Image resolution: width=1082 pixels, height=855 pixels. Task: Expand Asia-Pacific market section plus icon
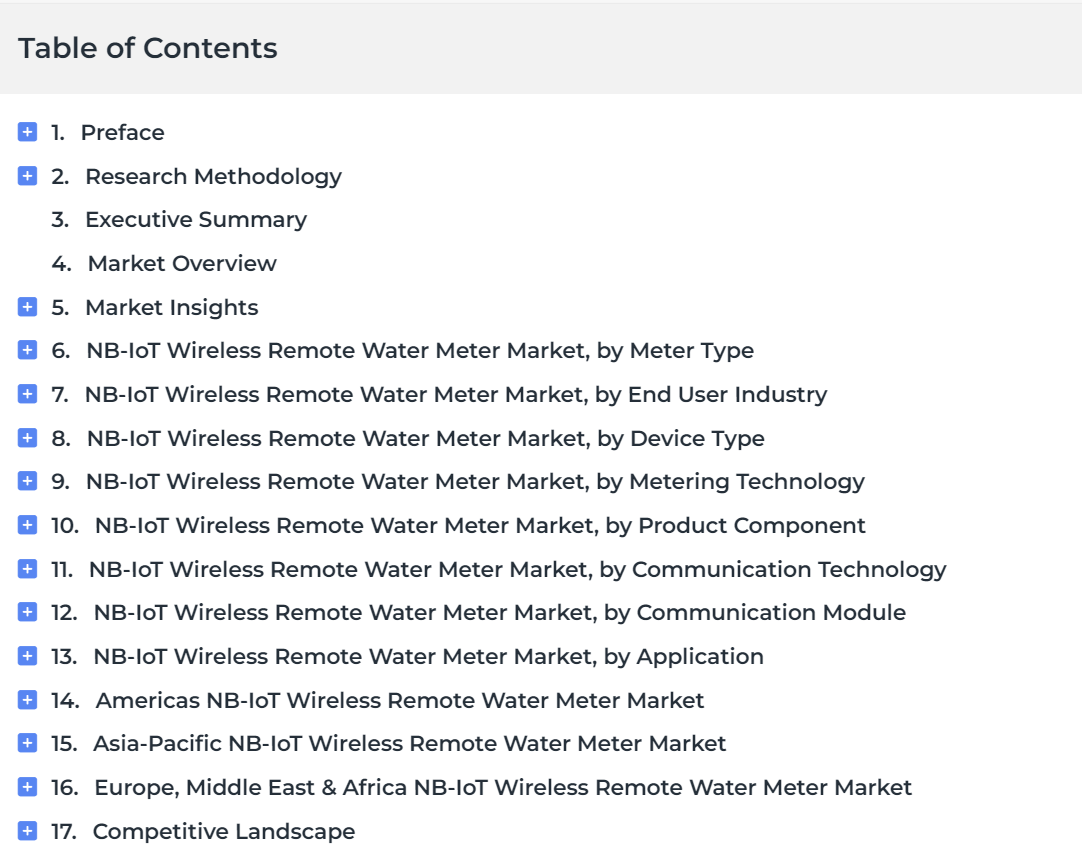click(x=27, y=743)
